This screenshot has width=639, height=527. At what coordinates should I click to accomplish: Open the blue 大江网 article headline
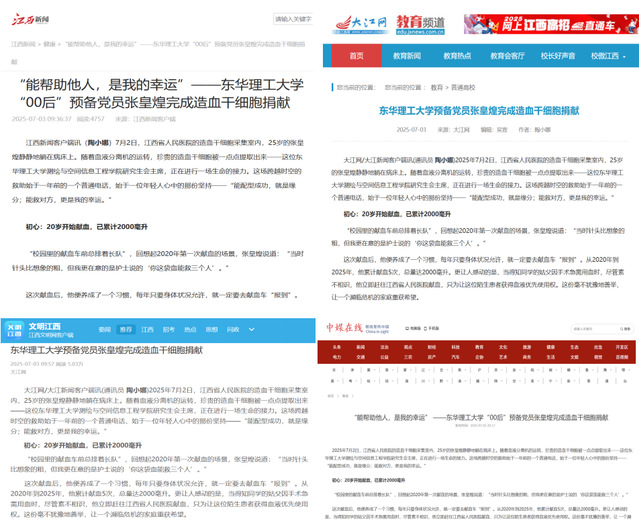tap(479, 110)
